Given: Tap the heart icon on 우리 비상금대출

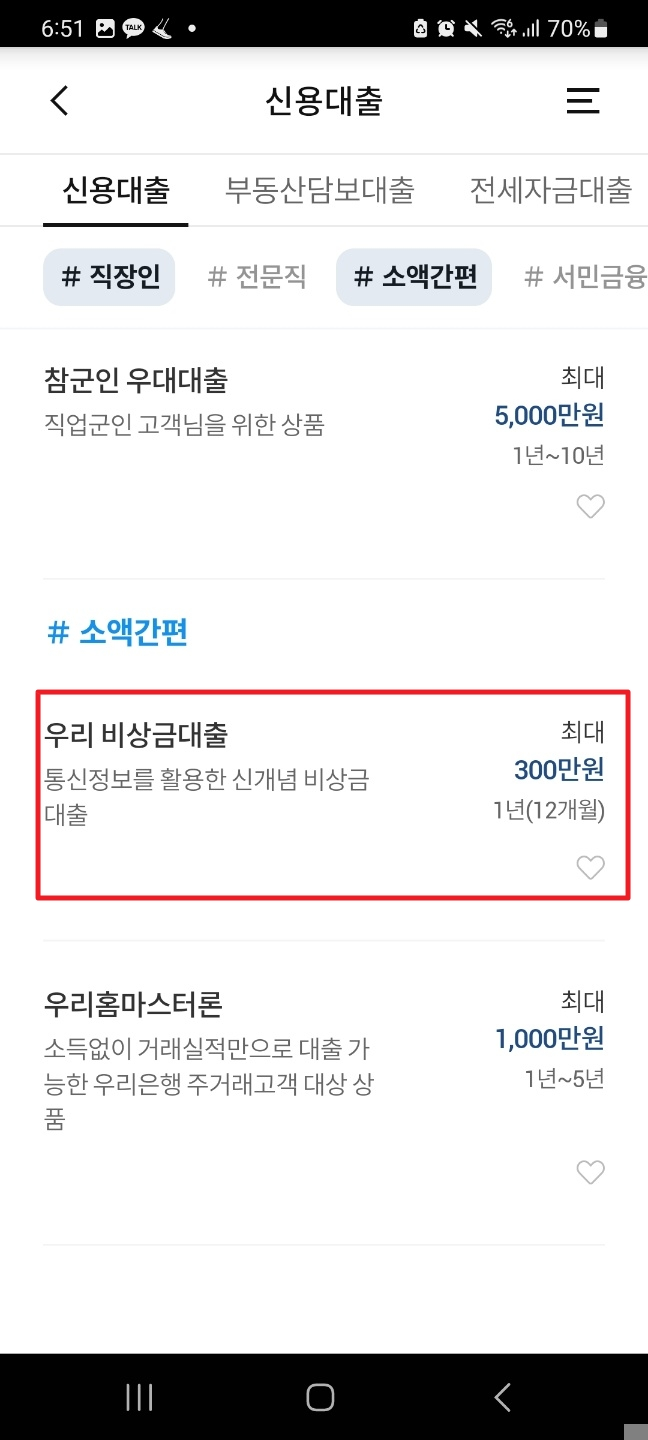Looking at the screenshot, I should click(590, 868).
